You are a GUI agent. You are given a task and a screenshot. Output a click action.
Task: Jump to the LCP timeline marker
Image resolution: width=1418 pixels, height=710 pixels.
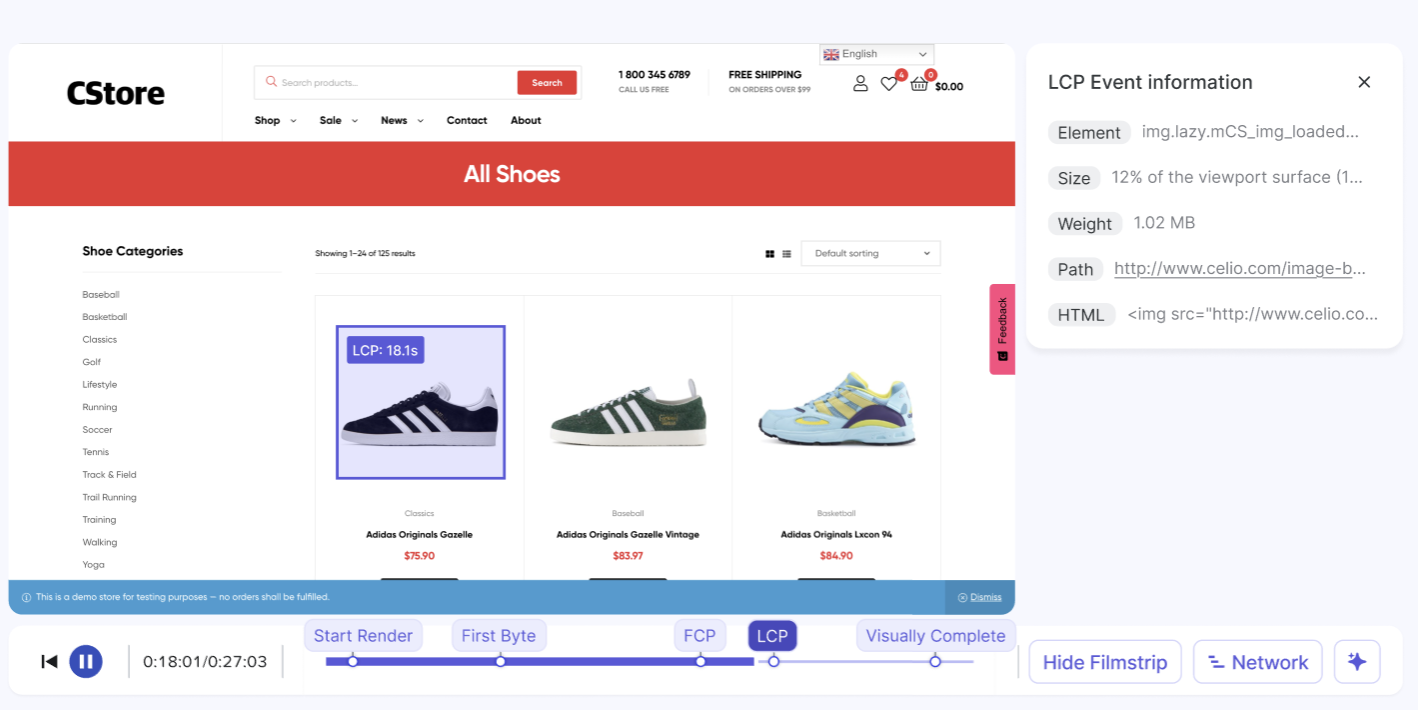(x=772, y=636)
